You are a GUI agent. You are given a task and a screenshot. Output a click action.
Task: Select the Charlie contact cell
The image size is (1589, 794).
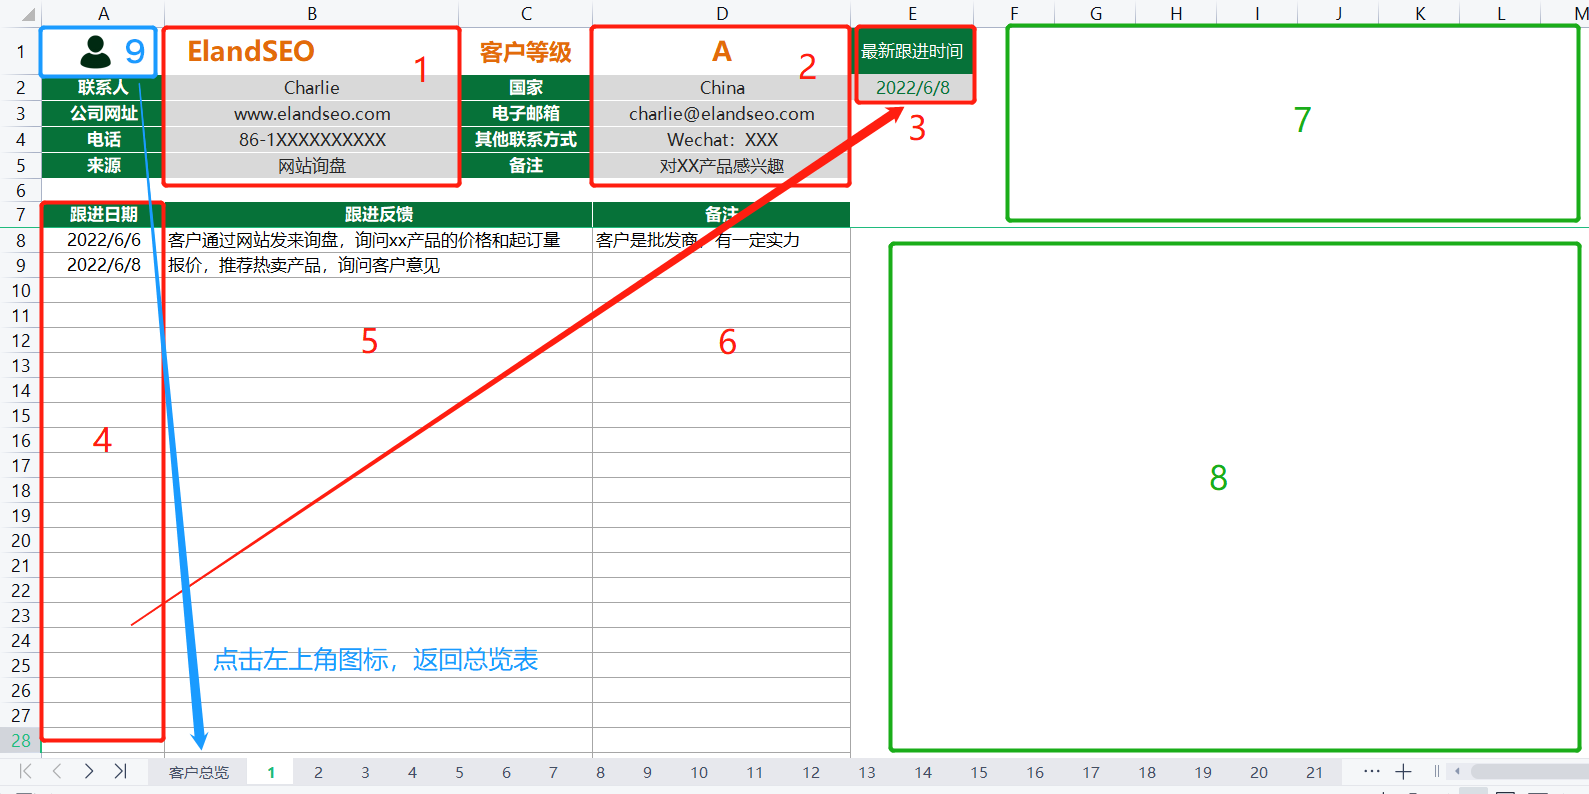(312, 87)
